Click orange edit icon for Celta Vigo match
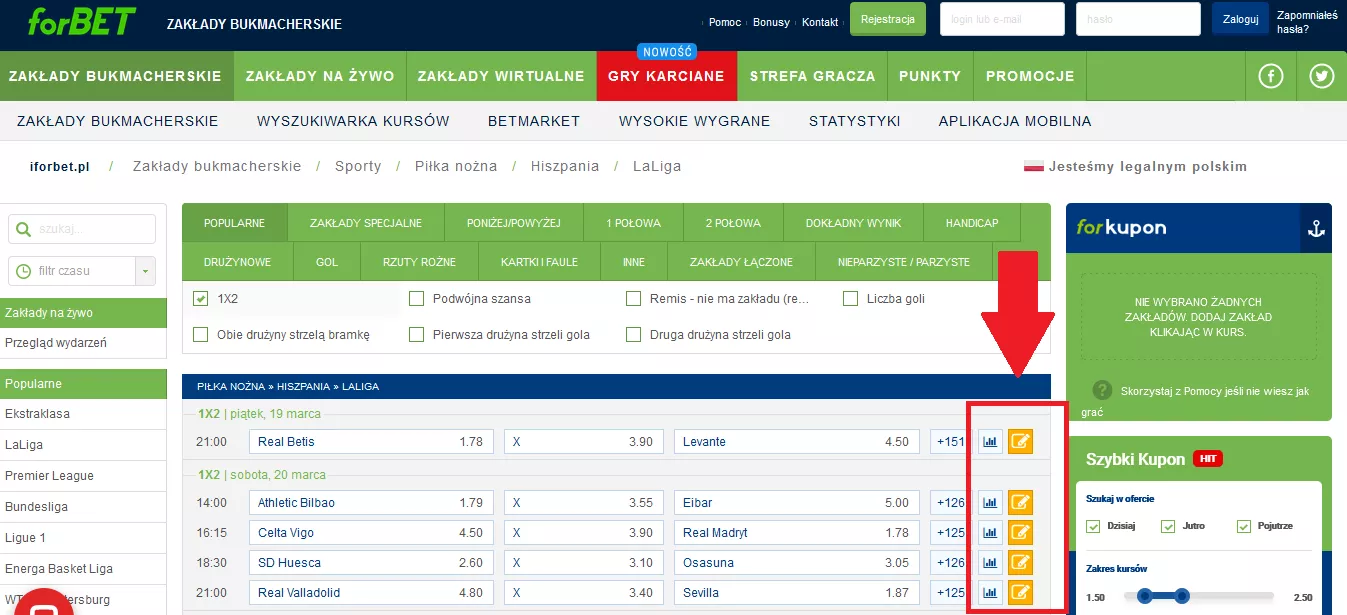This screenshot has height=615, width=1347. [1020, 533]
